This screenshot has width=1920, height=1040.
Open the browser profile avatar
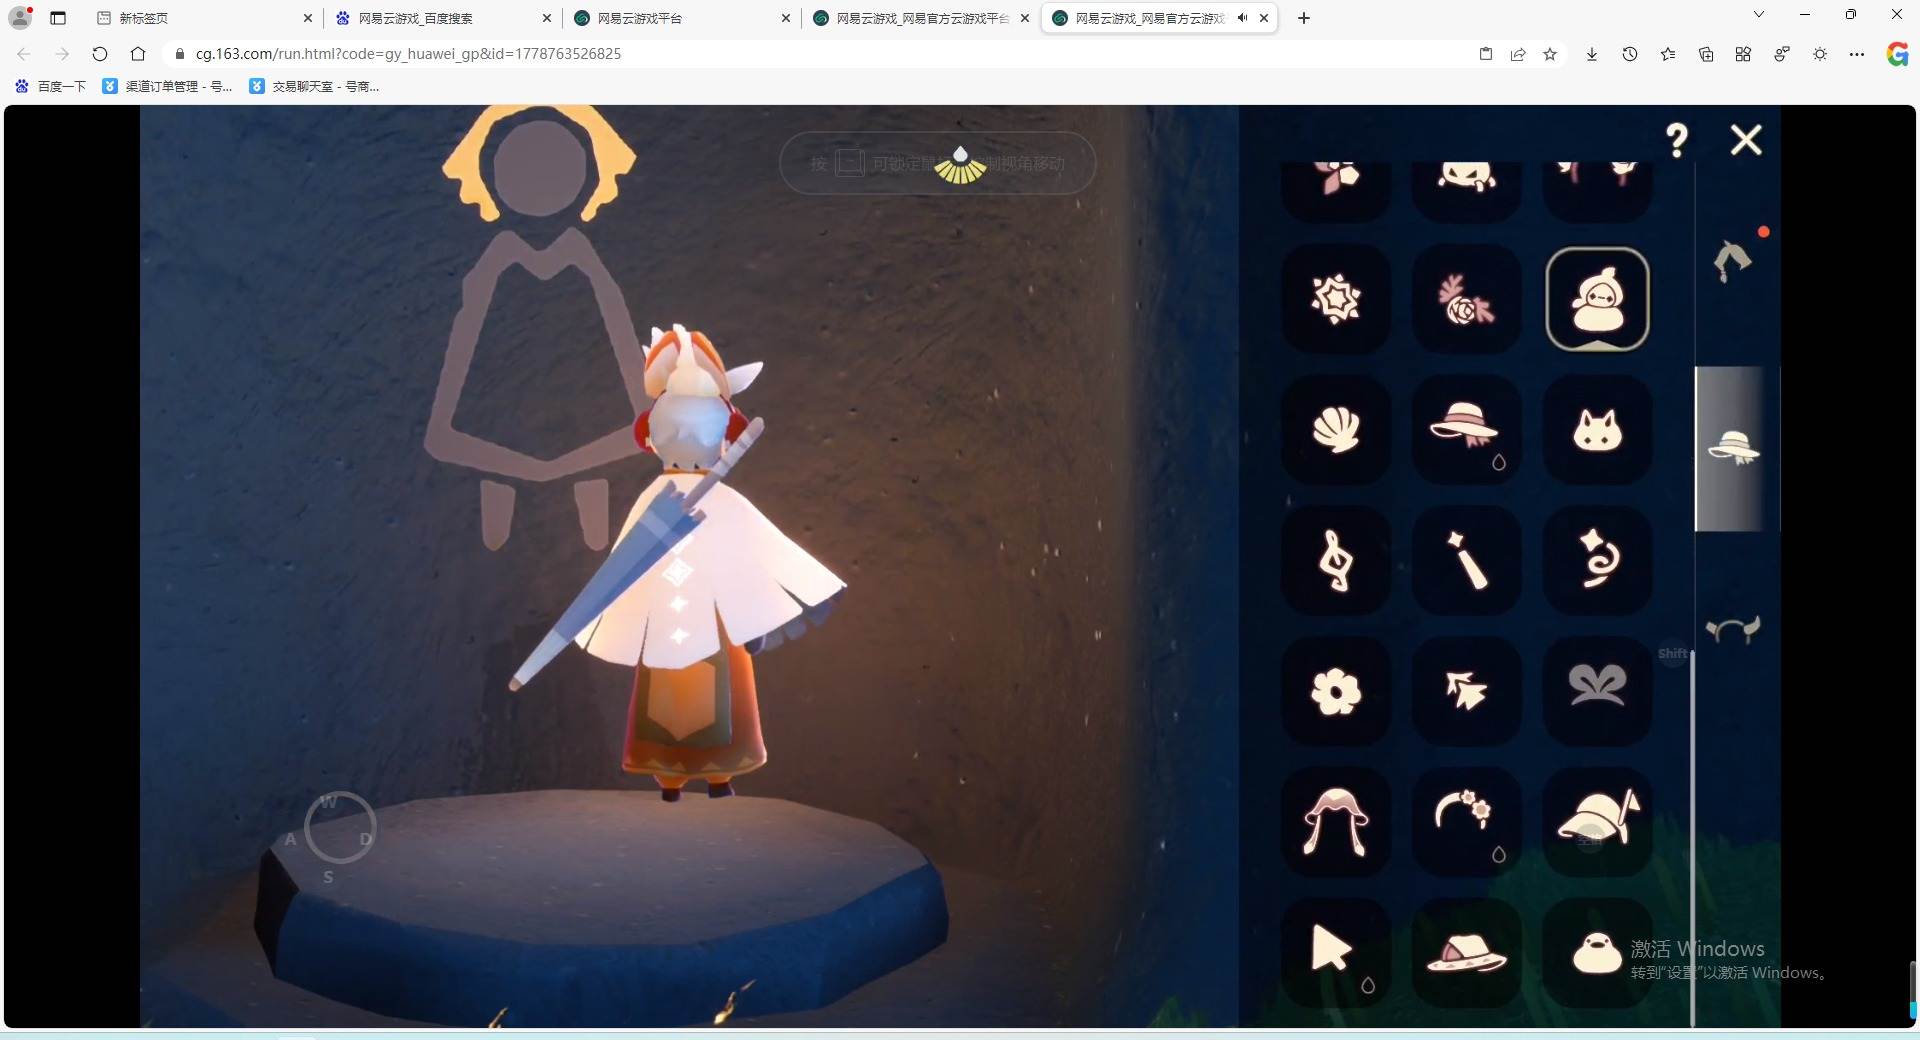(20, 17)
